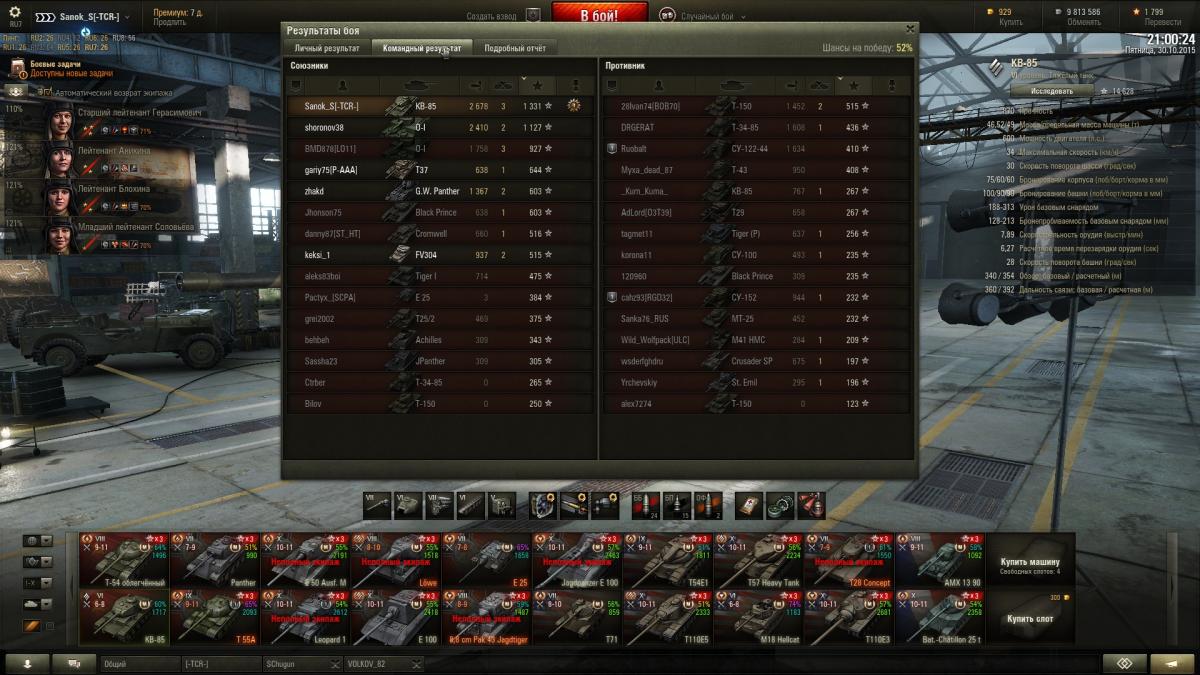The height and width of the screenshot is (675, 1200).
Task: Open the Общий chat tab
Action: tap(139, 664)
